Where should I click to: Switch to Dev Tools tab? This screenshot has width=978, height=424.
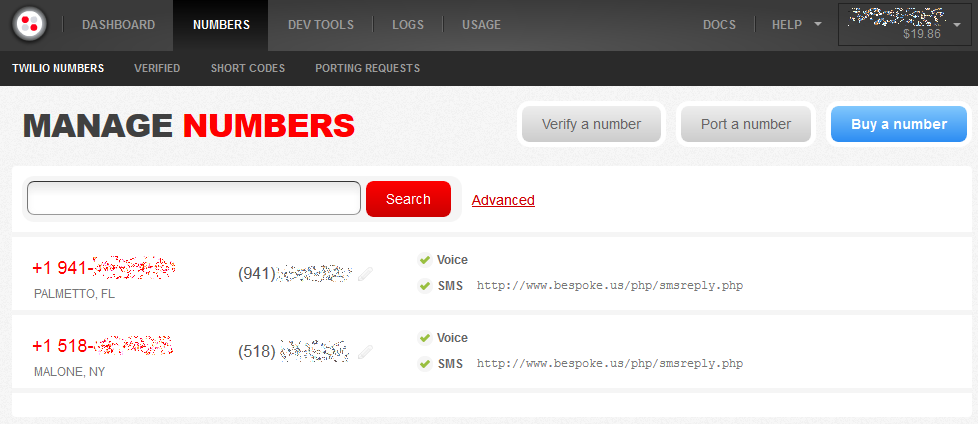320,25
